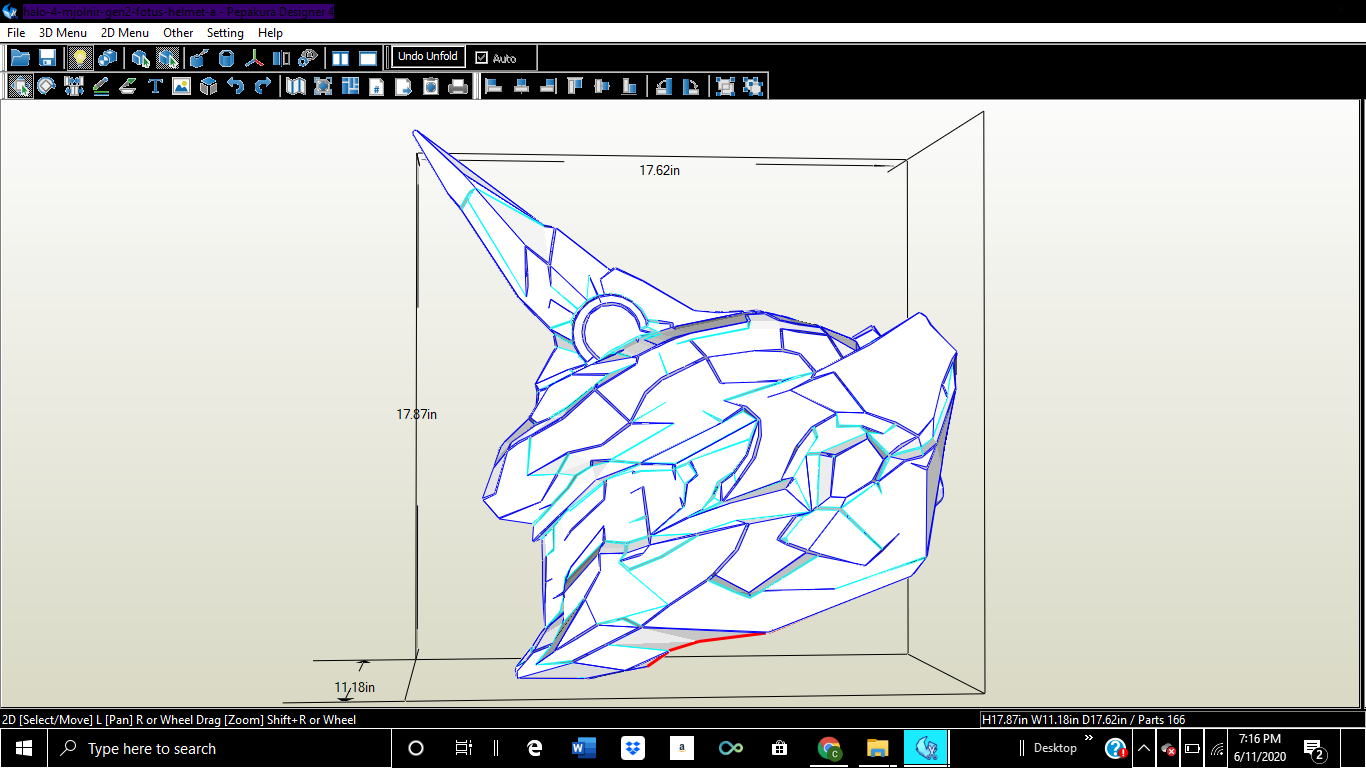The image size is (1366, 768).
Task: Open the 3D Menu
Action: click(x=63, y=33)
